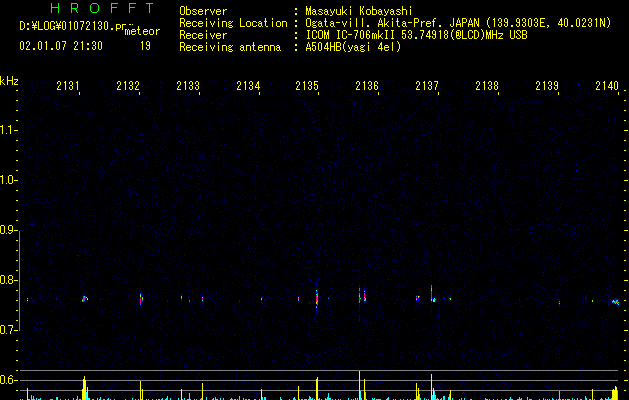
Task: Click the 2132 time axis marker
Action: [x=128, y=85]
